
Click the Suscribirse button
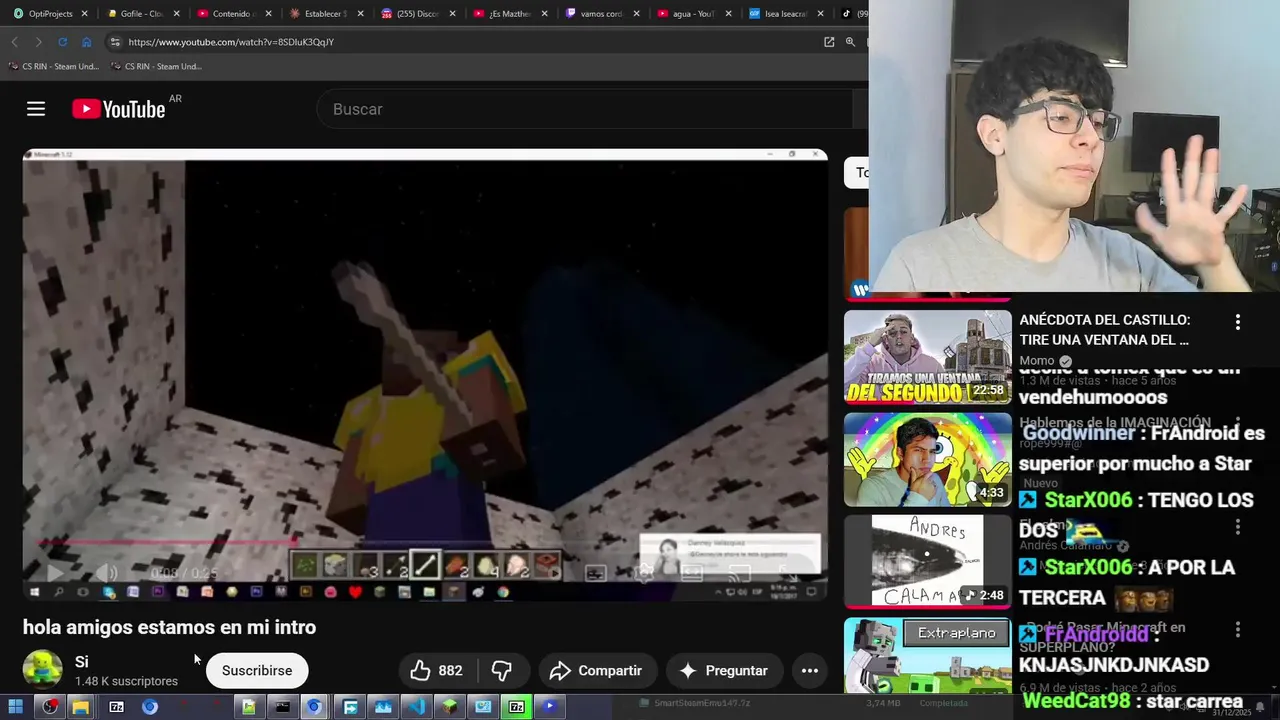tap(257, 670)
